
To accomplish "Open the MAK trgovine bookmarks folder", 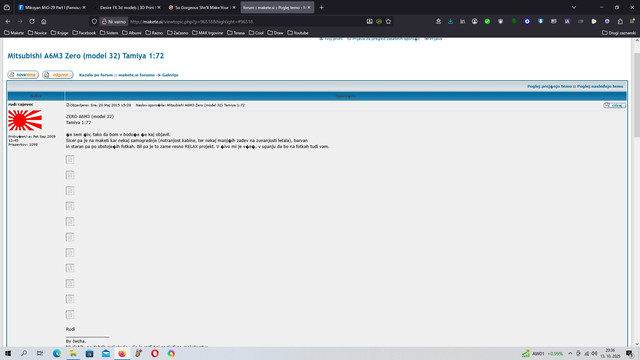I will click(208, 33).
